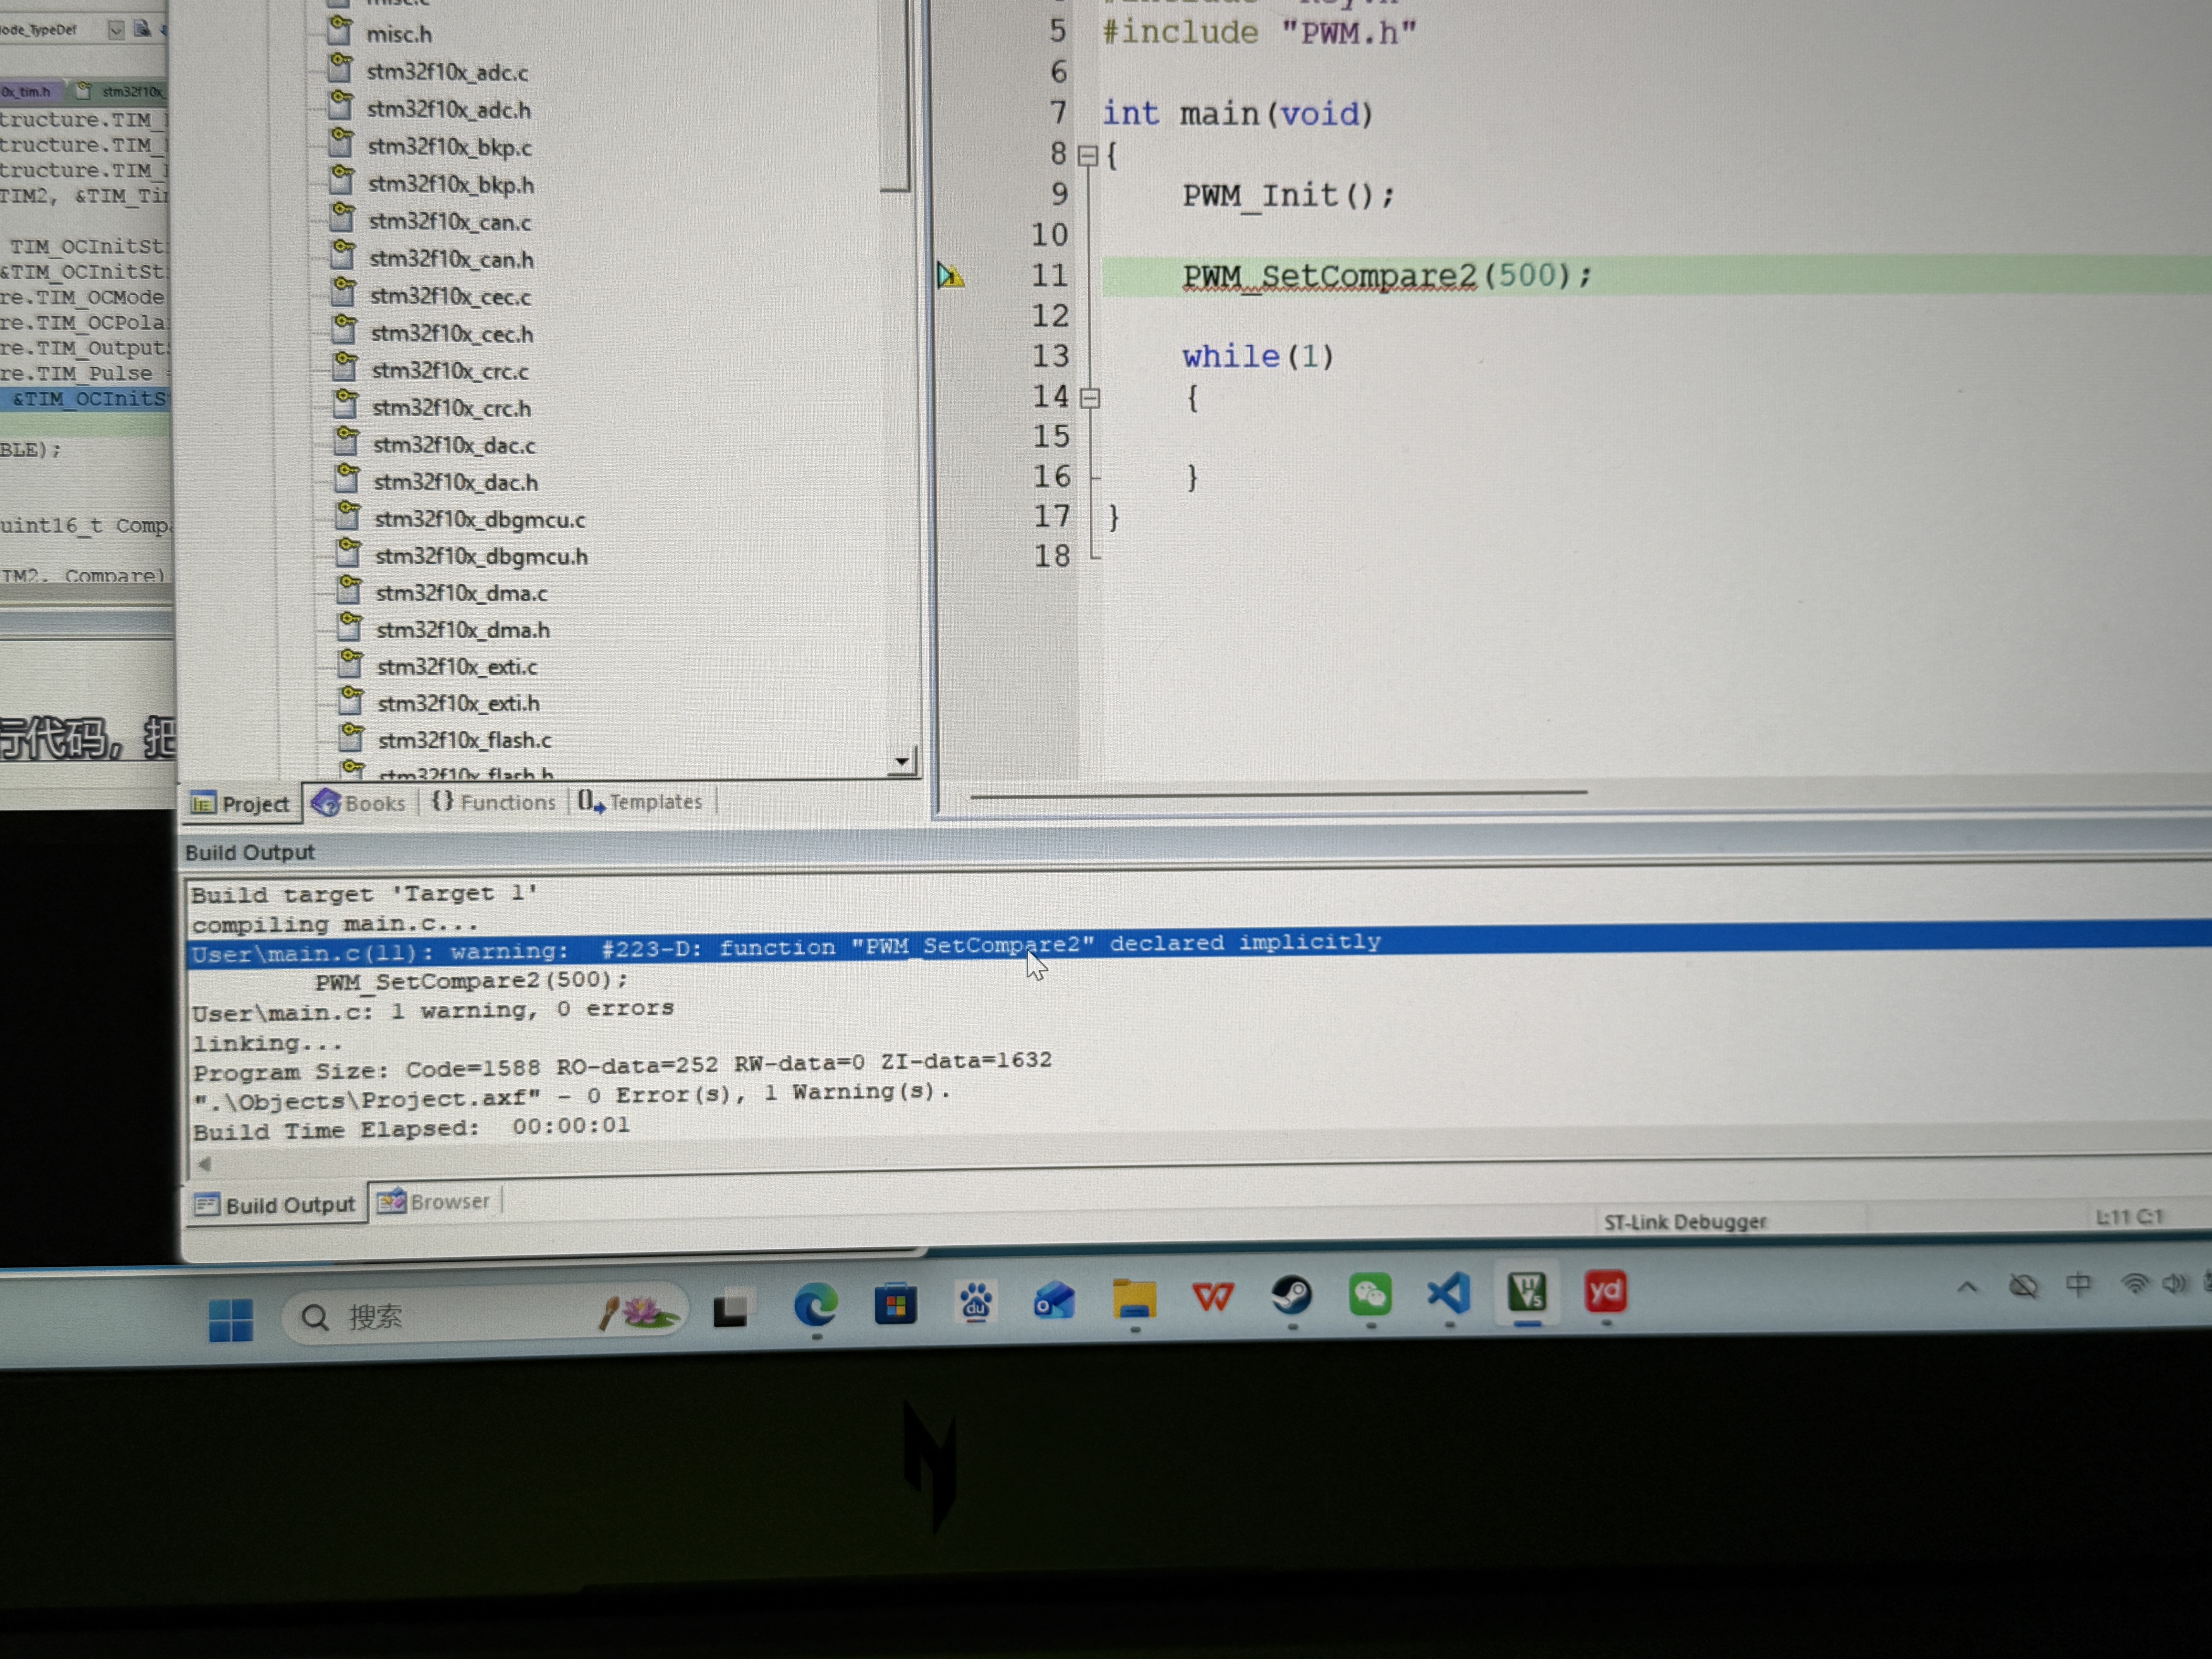Collapse the while loop fold at line 14
2212x1659 pixels.
pos(1090,398)
